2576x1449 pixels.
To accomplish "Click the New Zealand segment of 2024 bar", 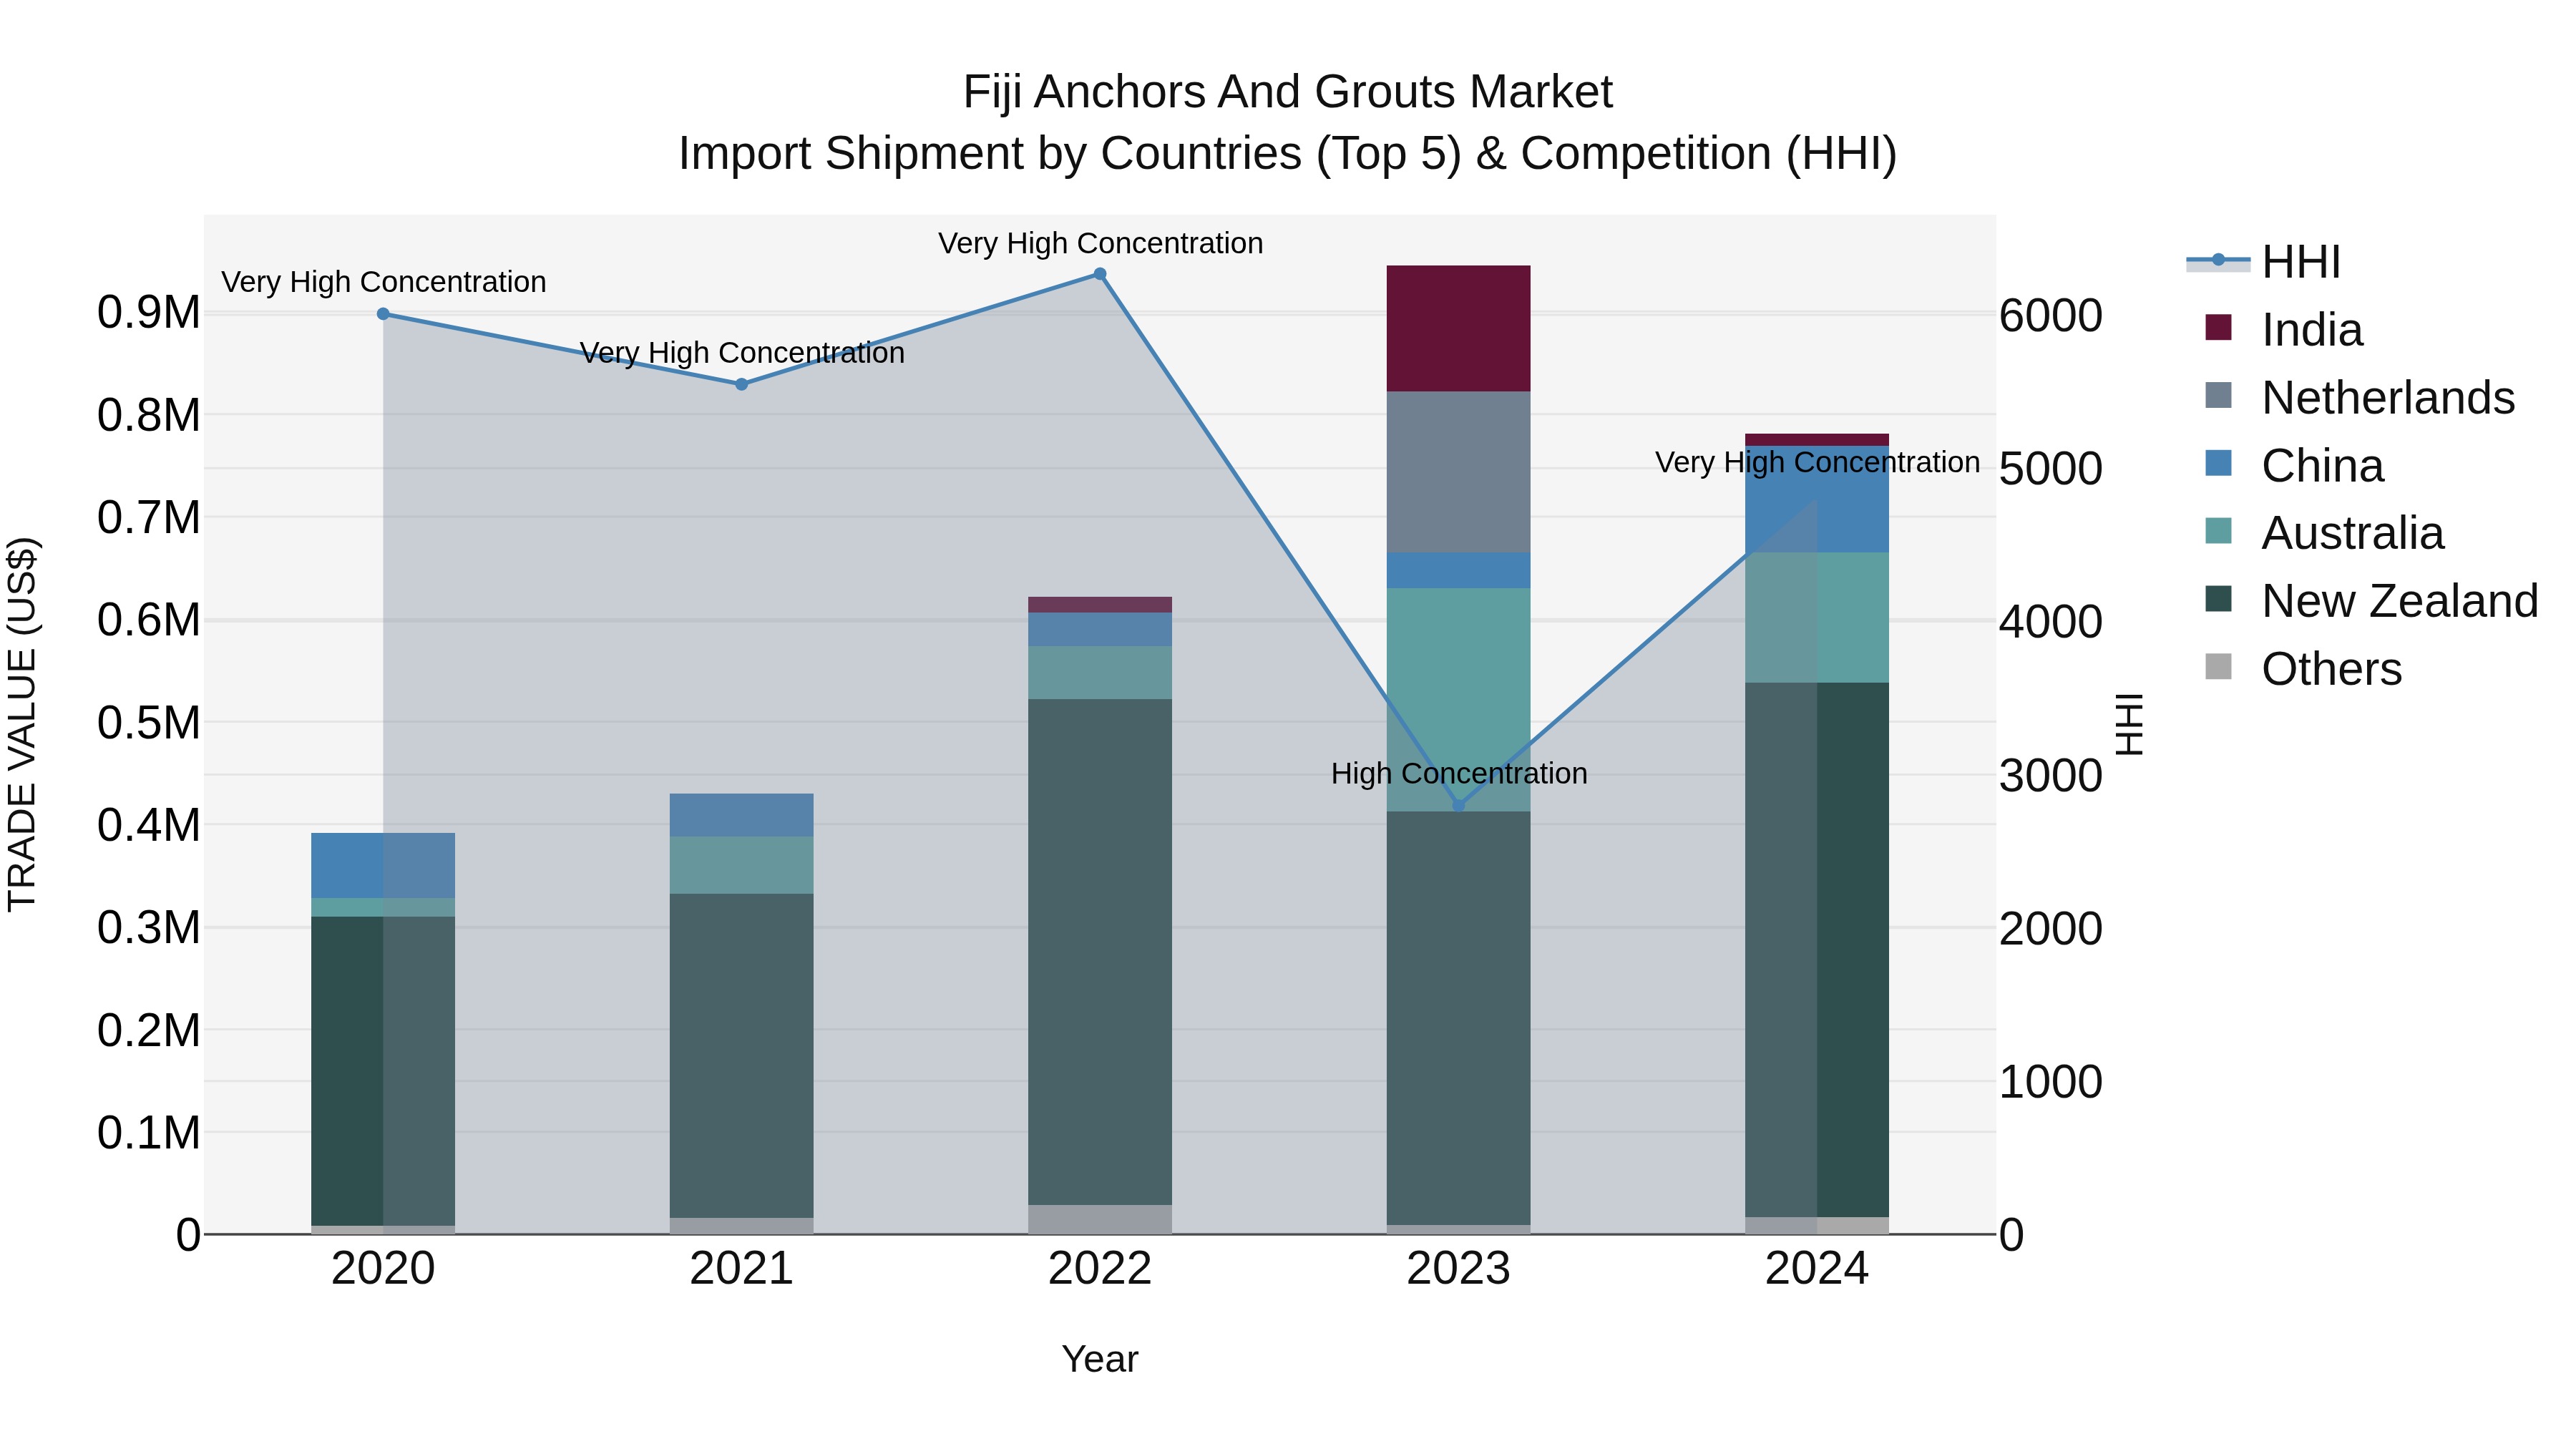I will pyautogui.click(x=1817, y=950).
